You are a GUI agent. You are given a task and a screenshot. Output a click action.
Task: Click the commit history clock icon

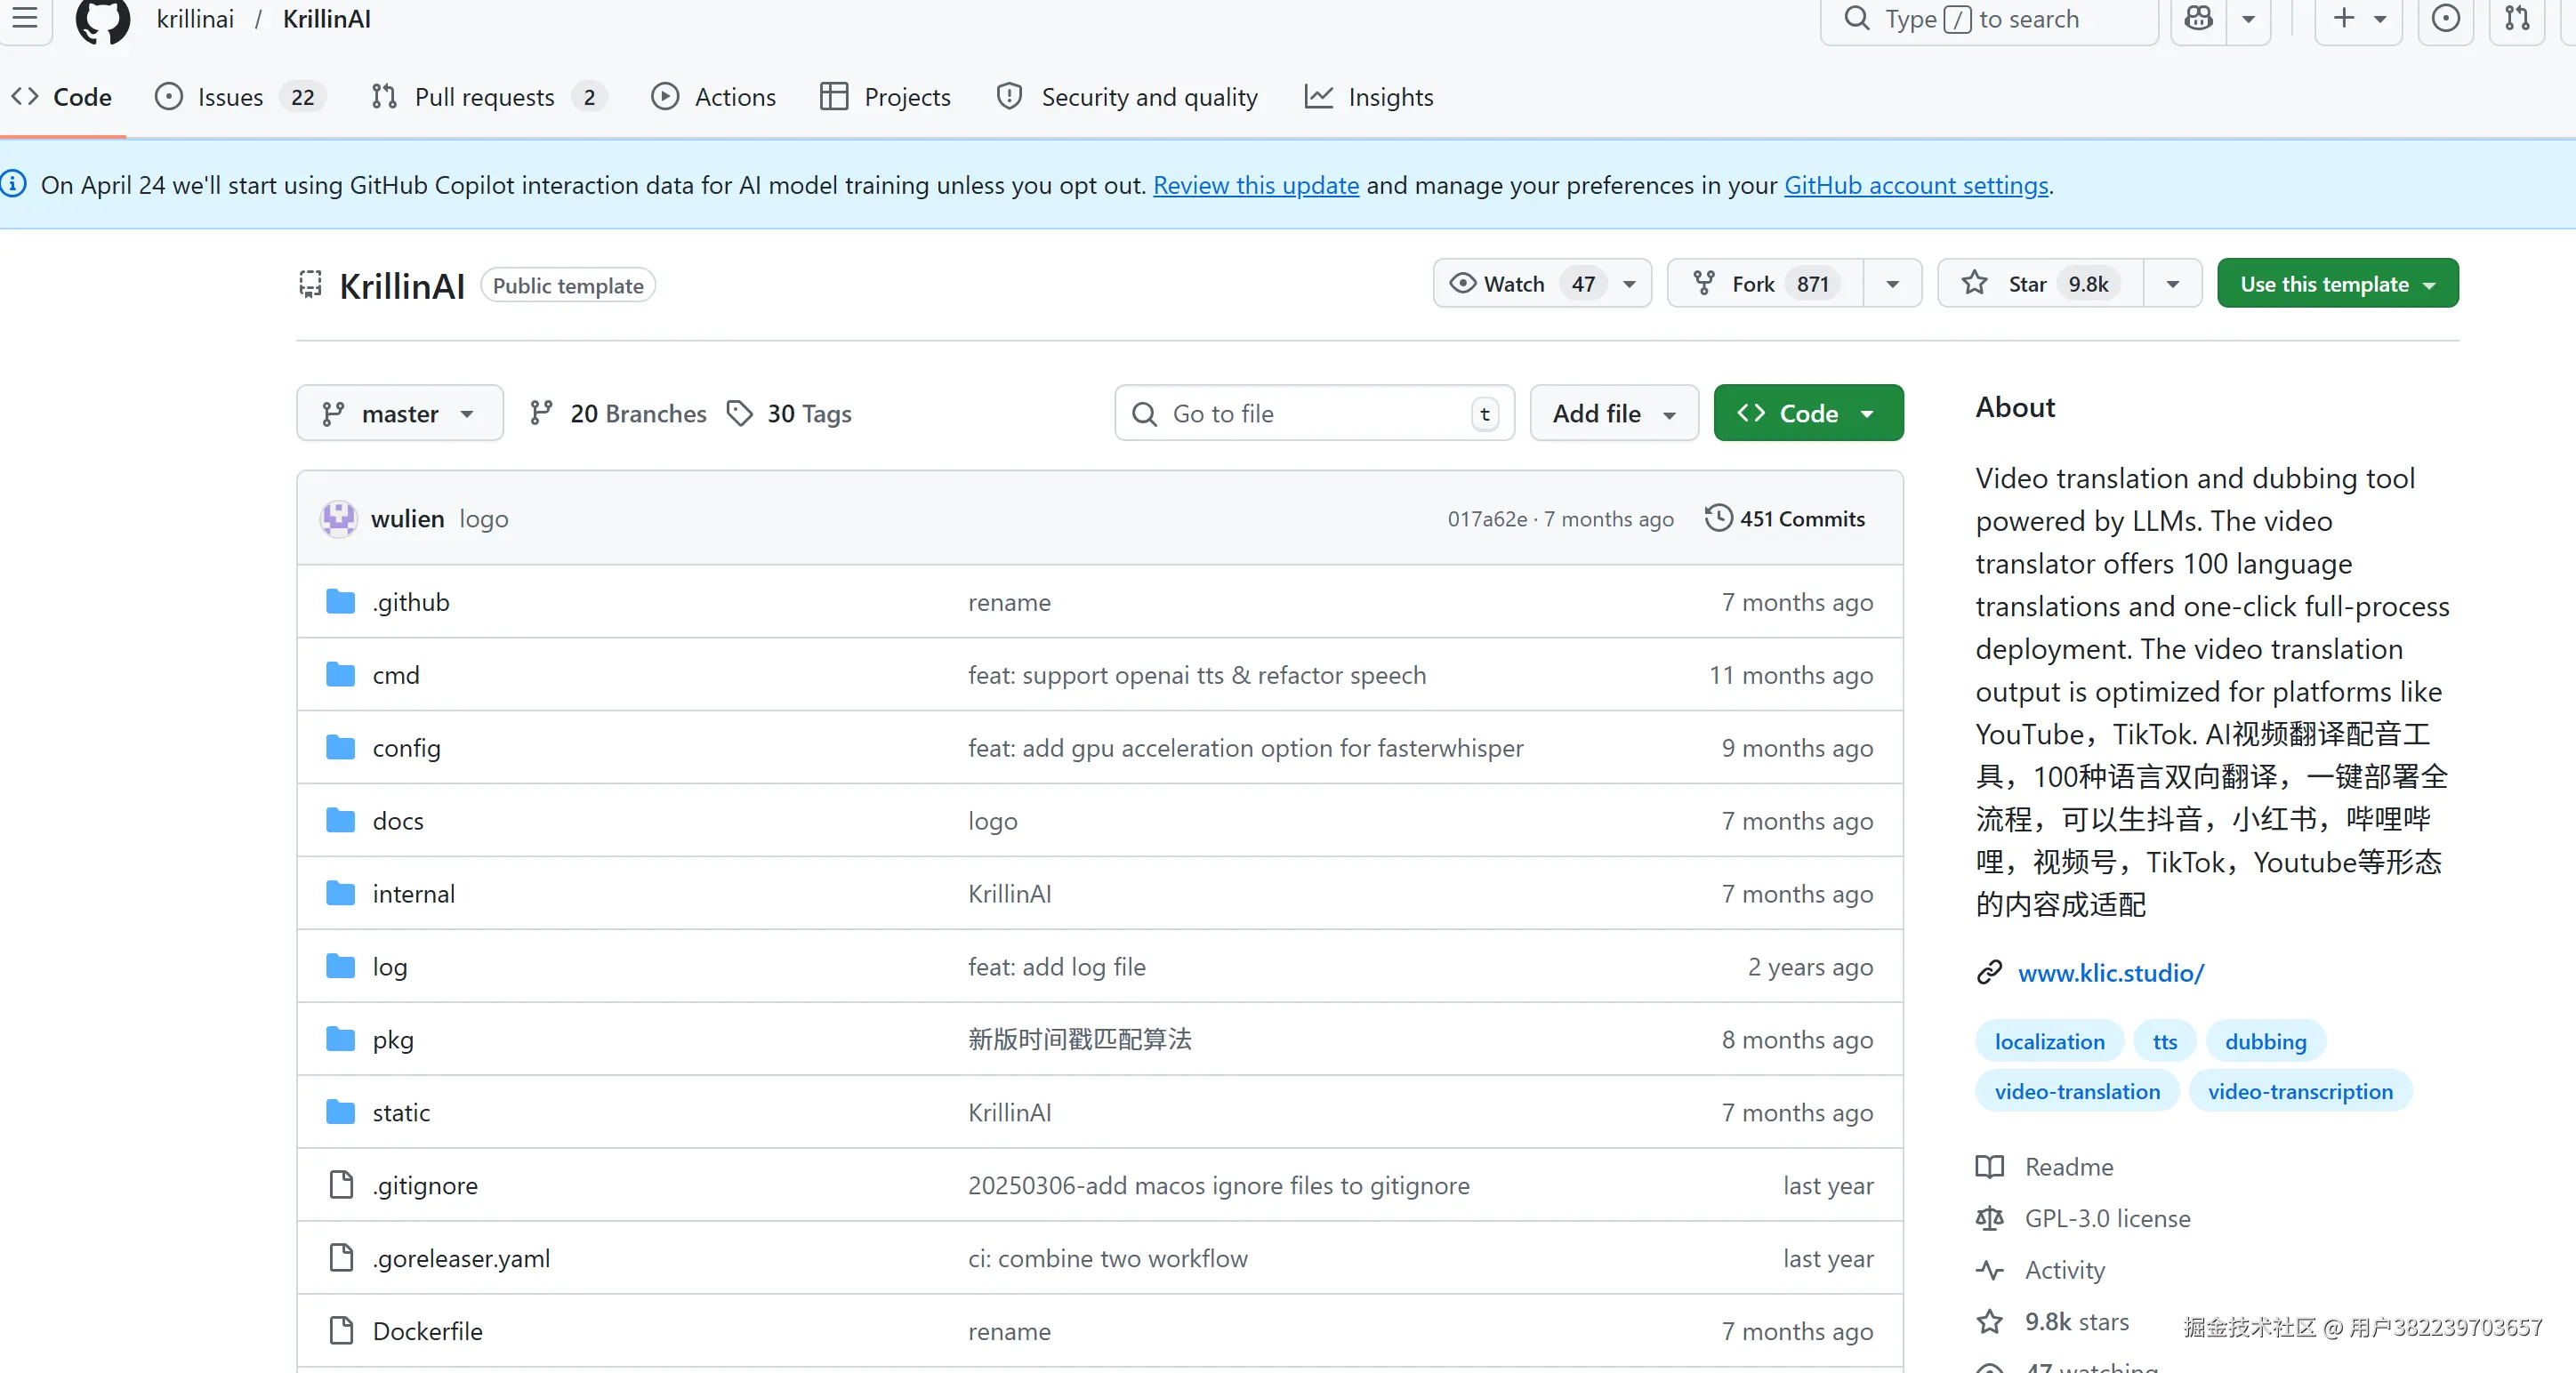pyautogui.click(x=1718, y=518)
